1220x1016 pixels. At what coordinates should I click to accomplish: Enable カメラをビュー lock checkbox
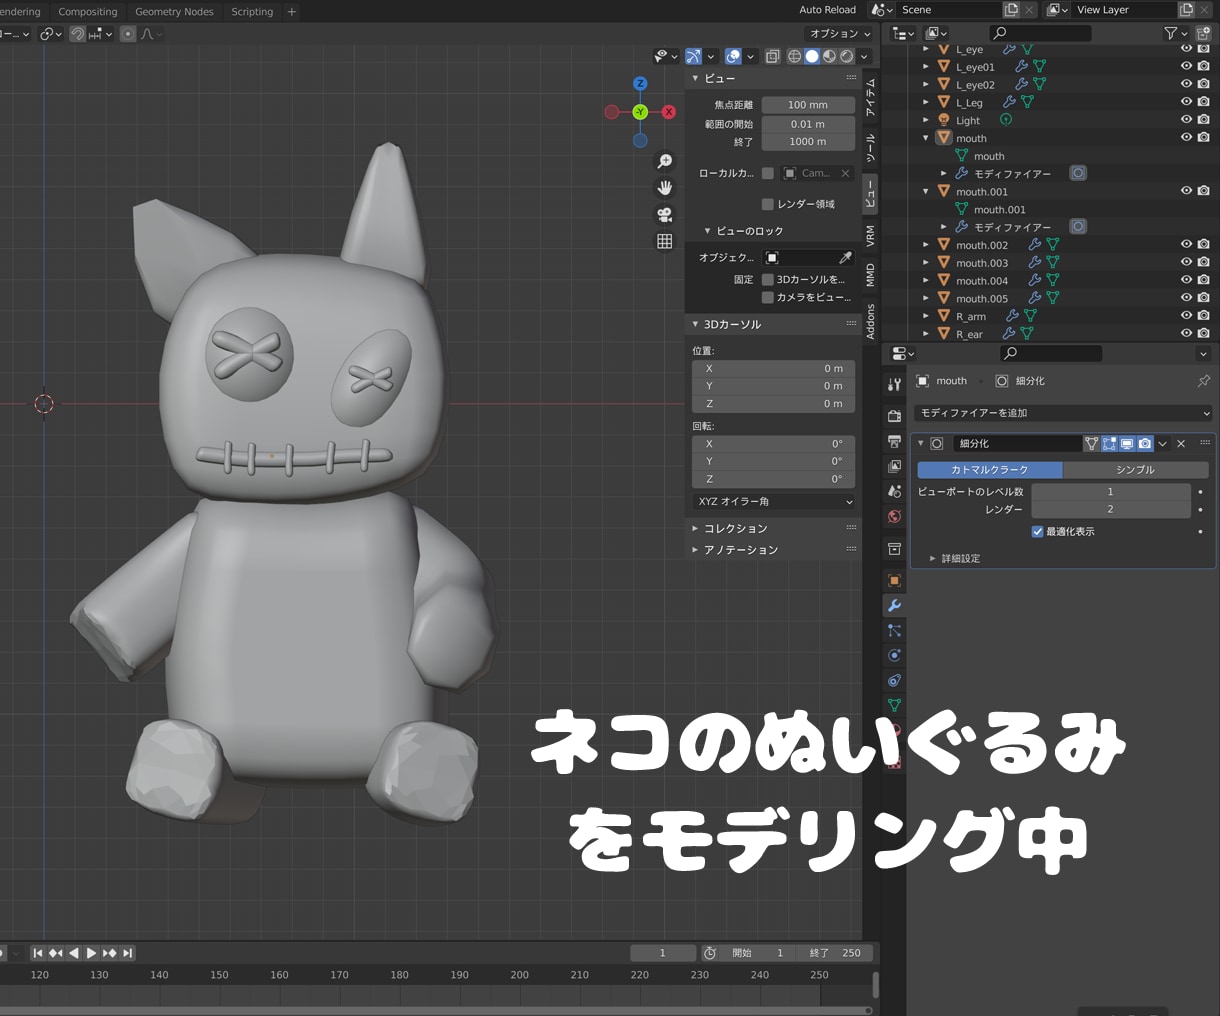[768, 297]
